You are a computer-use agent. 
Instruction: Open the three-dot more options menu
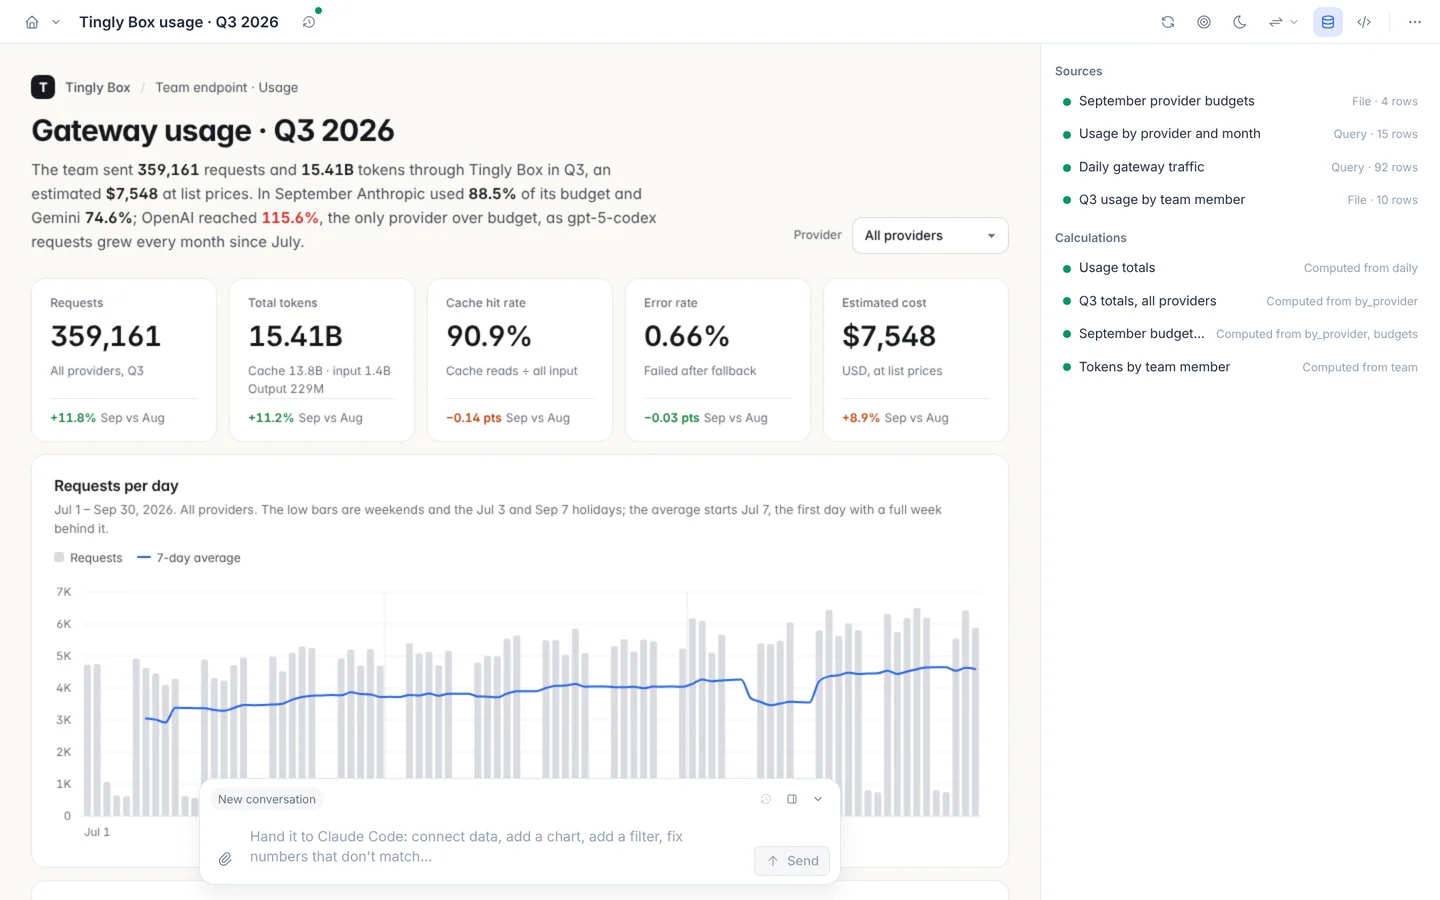(1415, 22)
